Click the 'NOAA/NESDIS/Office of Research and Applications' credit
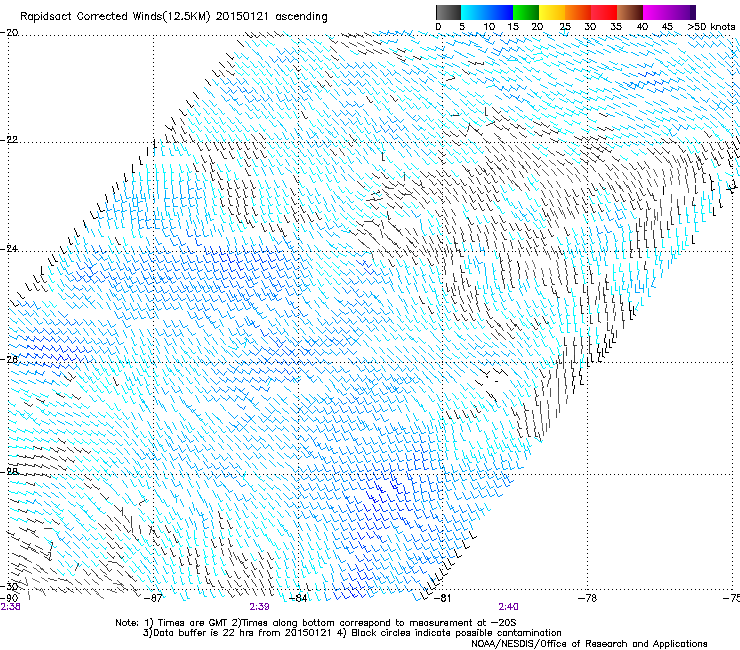The width and height of the screenshot is (740, 650). 589,644
